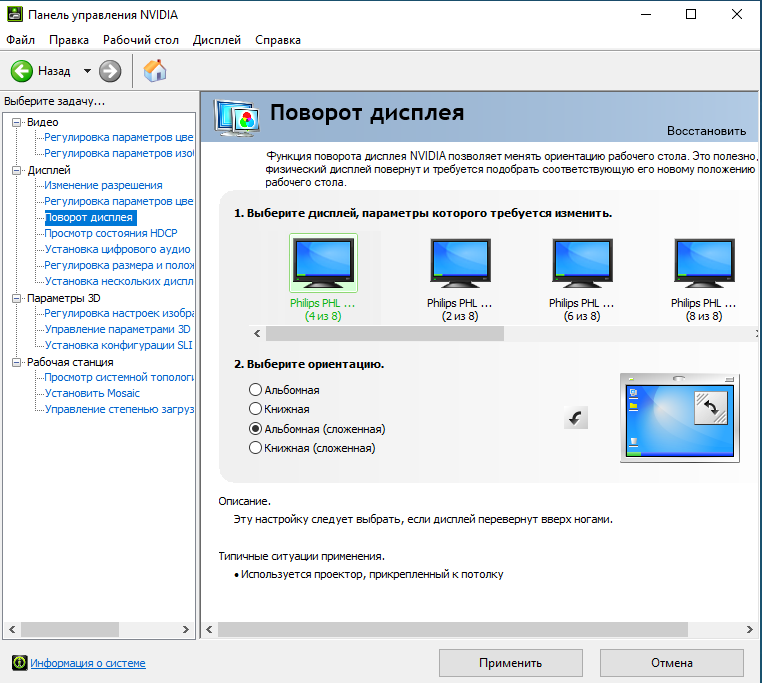The height and width of the screenshot is (683, 762).
Task: Open the Дисплей menu
Action: 217,40
